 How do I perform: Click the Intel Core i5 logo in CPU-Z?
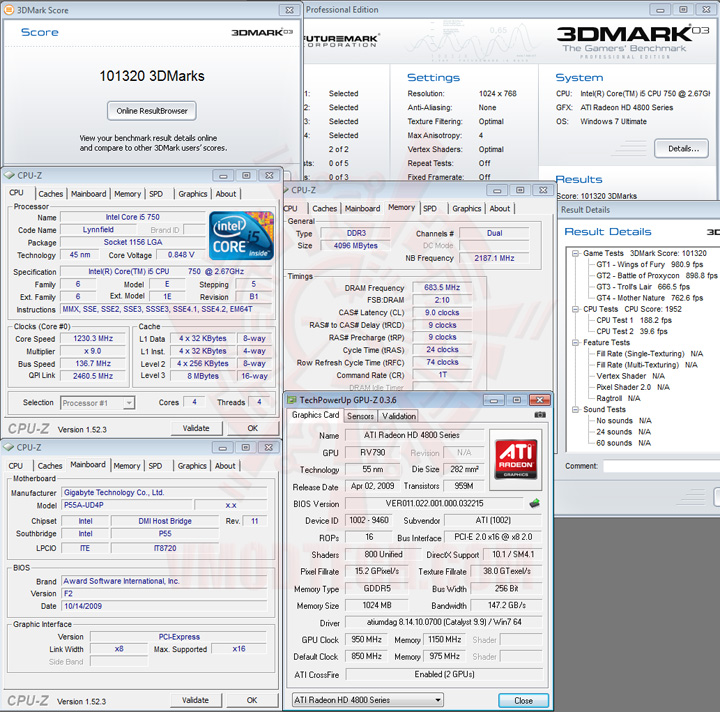tap(241, 235)
